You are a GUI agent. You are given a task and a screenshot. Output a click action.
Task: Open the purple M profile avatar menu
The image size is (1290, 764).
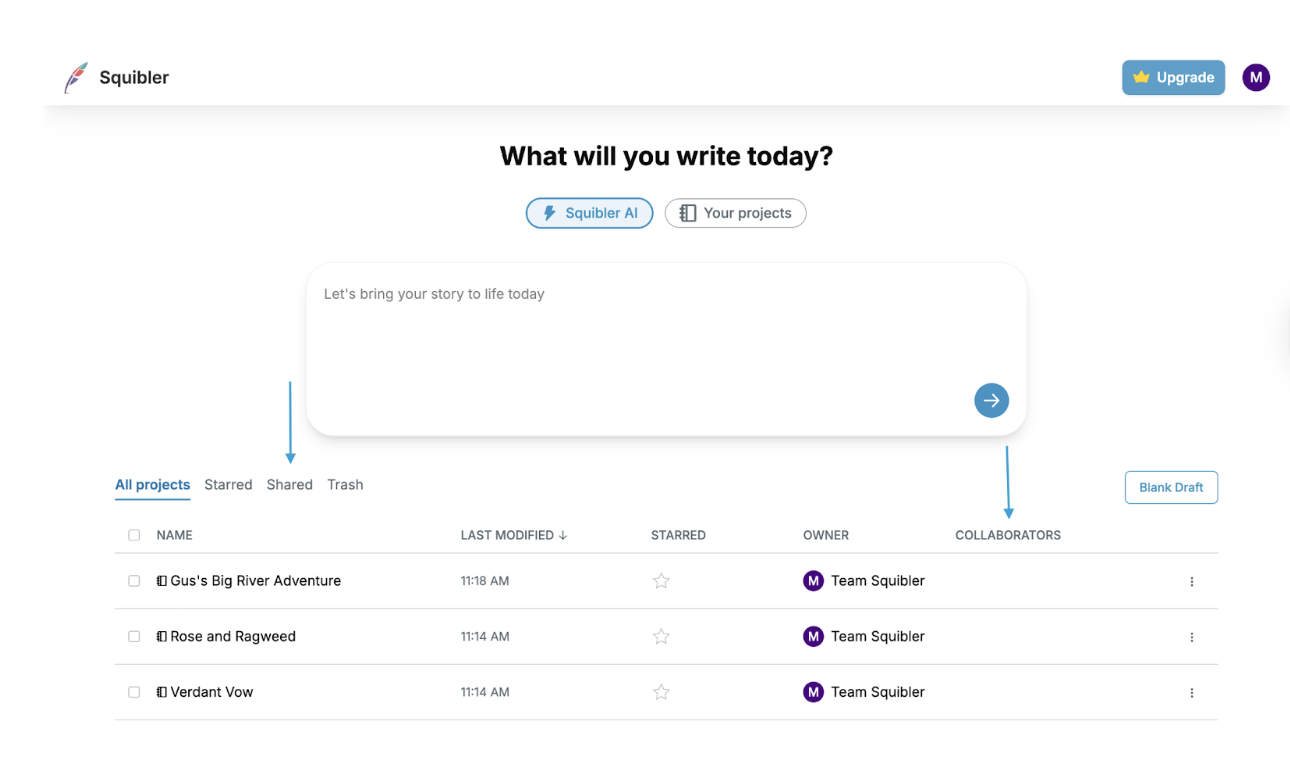1256,77
